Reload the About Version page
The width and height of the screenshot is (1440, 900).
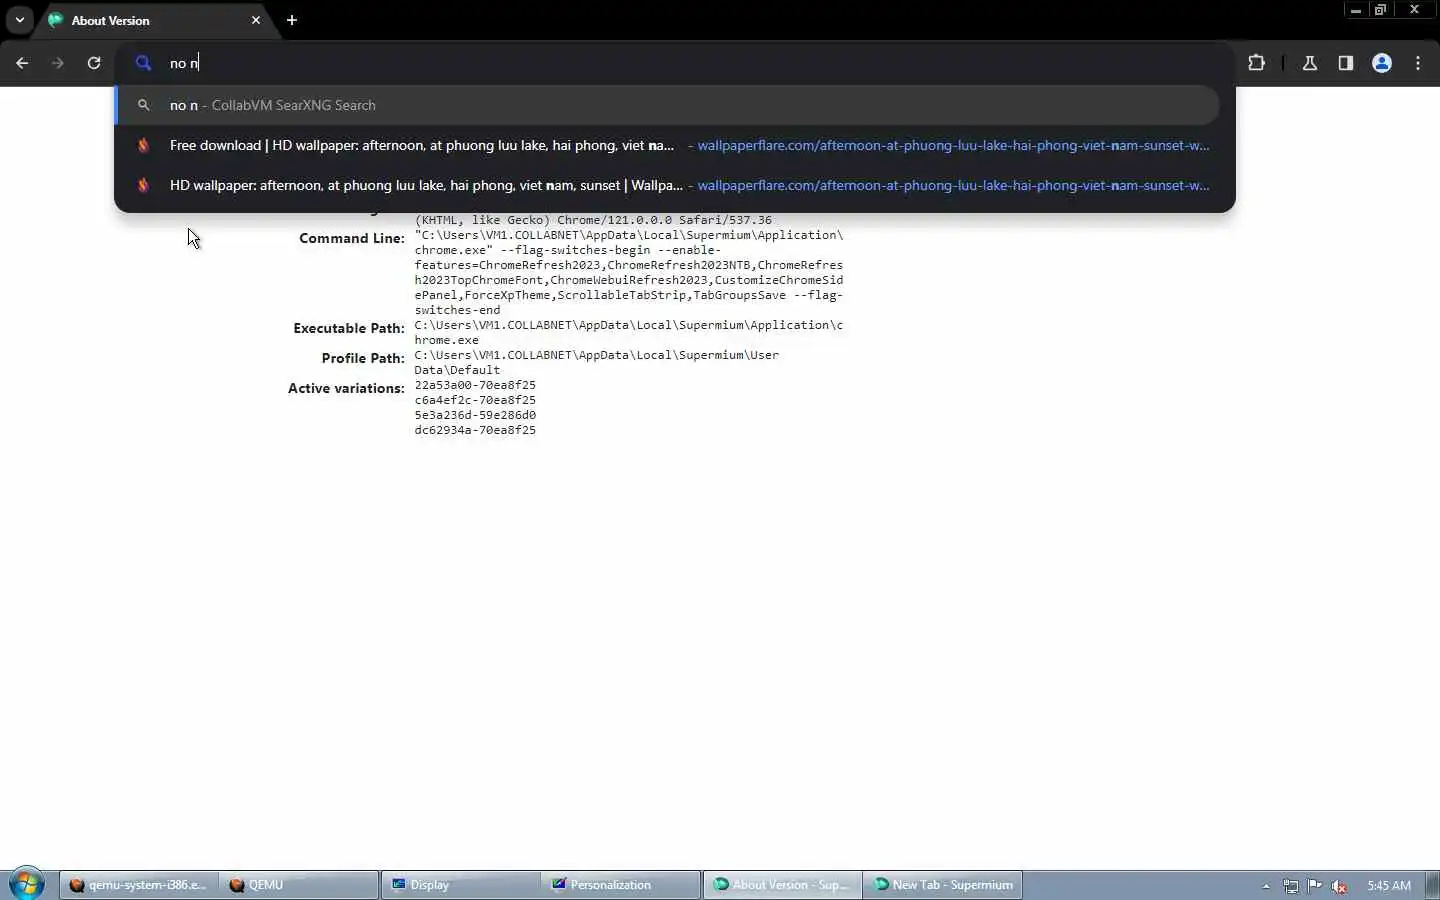94,63
